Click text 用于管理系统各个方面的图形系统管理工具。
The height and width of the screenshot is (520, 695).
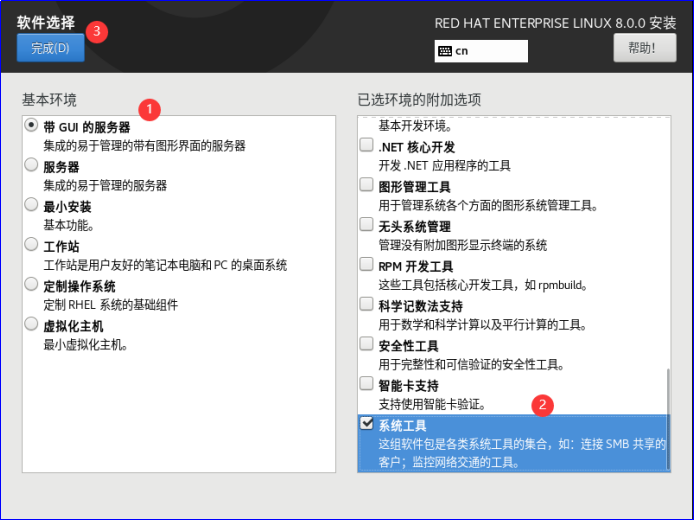[x=488, y=205]
